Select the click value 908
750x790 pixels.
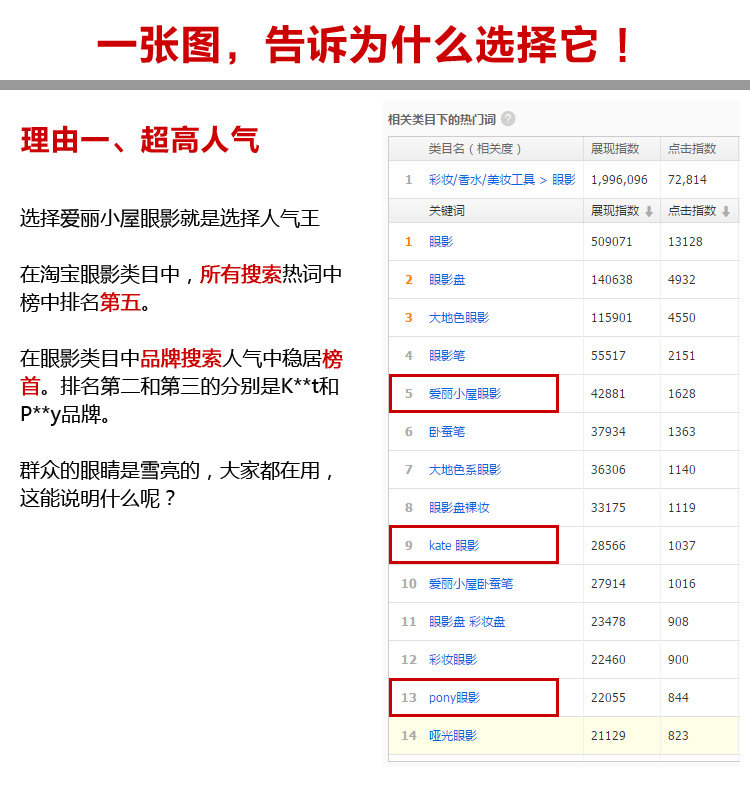tap(678, 622)
